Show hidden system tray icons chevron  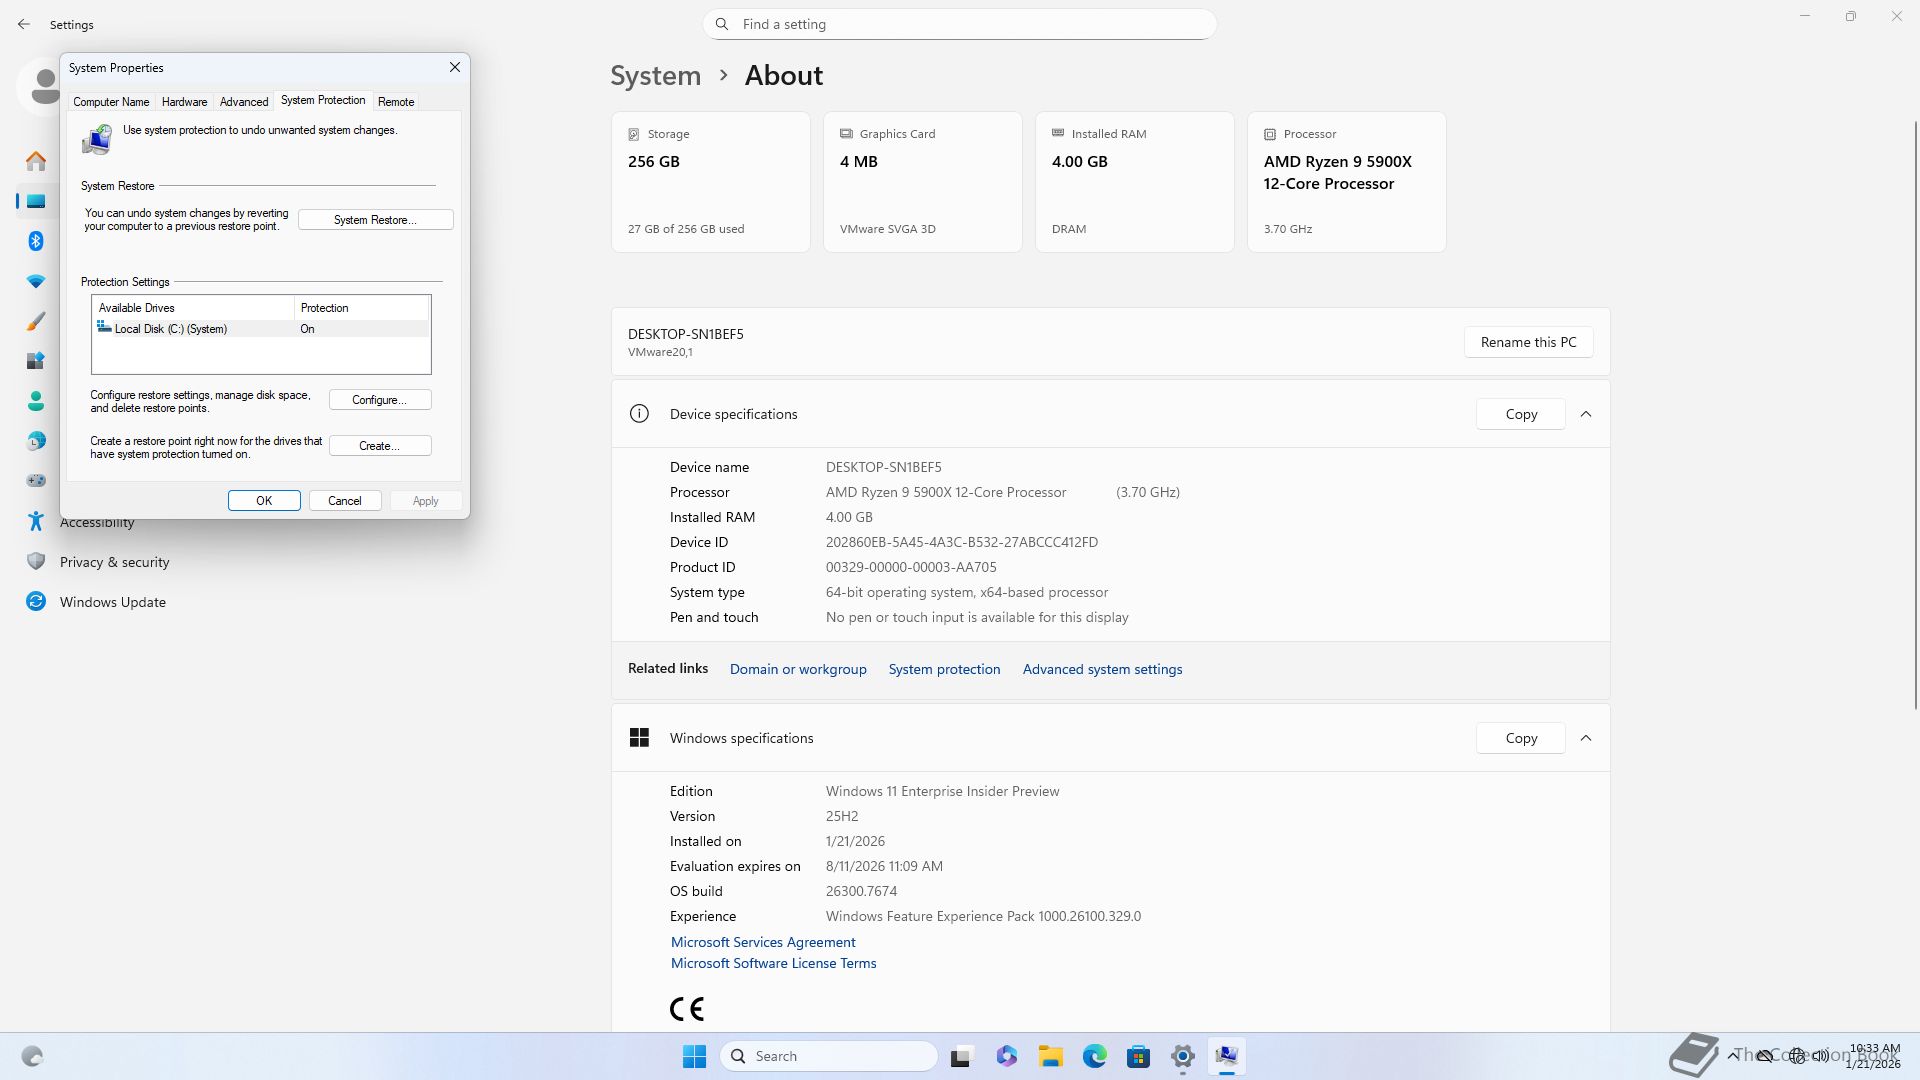[x=1732, y=1056]
